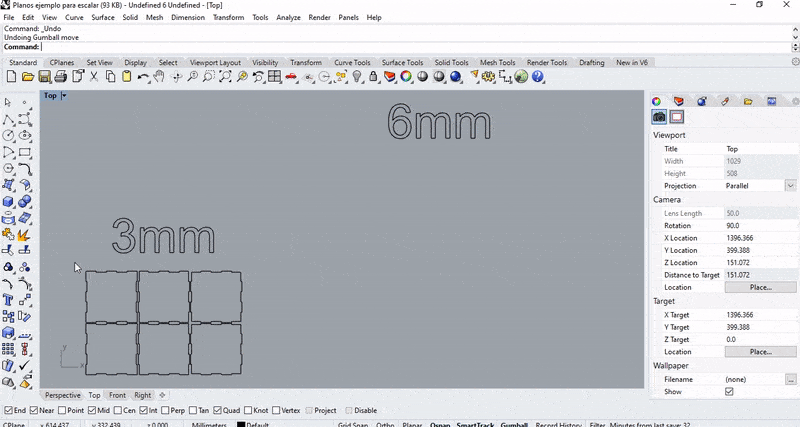Save the model with the floppy disk icon
The height and width of the screenshot is (427, 800).
44,77
